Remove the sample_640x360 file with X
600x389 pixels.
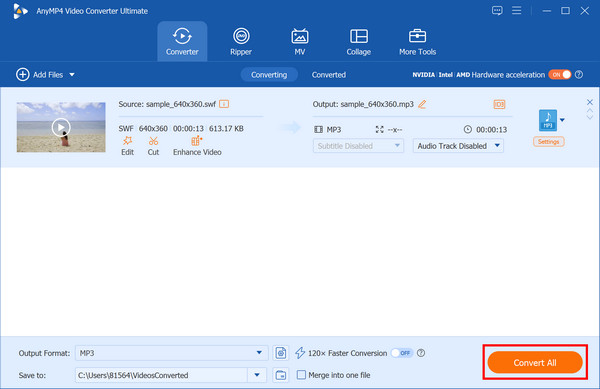point(590,102)
